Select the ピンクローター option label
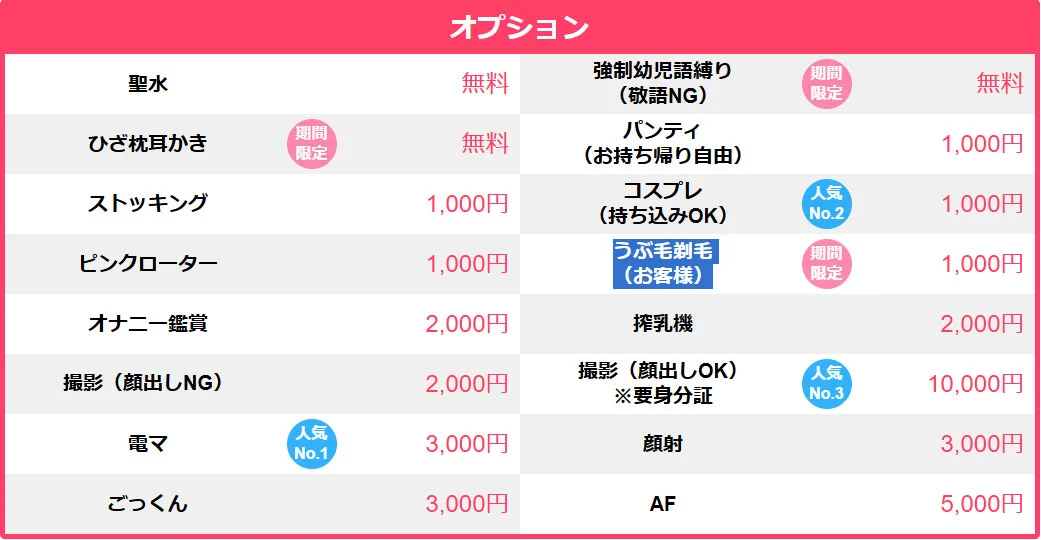The height and width of the screenshot is (540, 1041). [148, 264]
